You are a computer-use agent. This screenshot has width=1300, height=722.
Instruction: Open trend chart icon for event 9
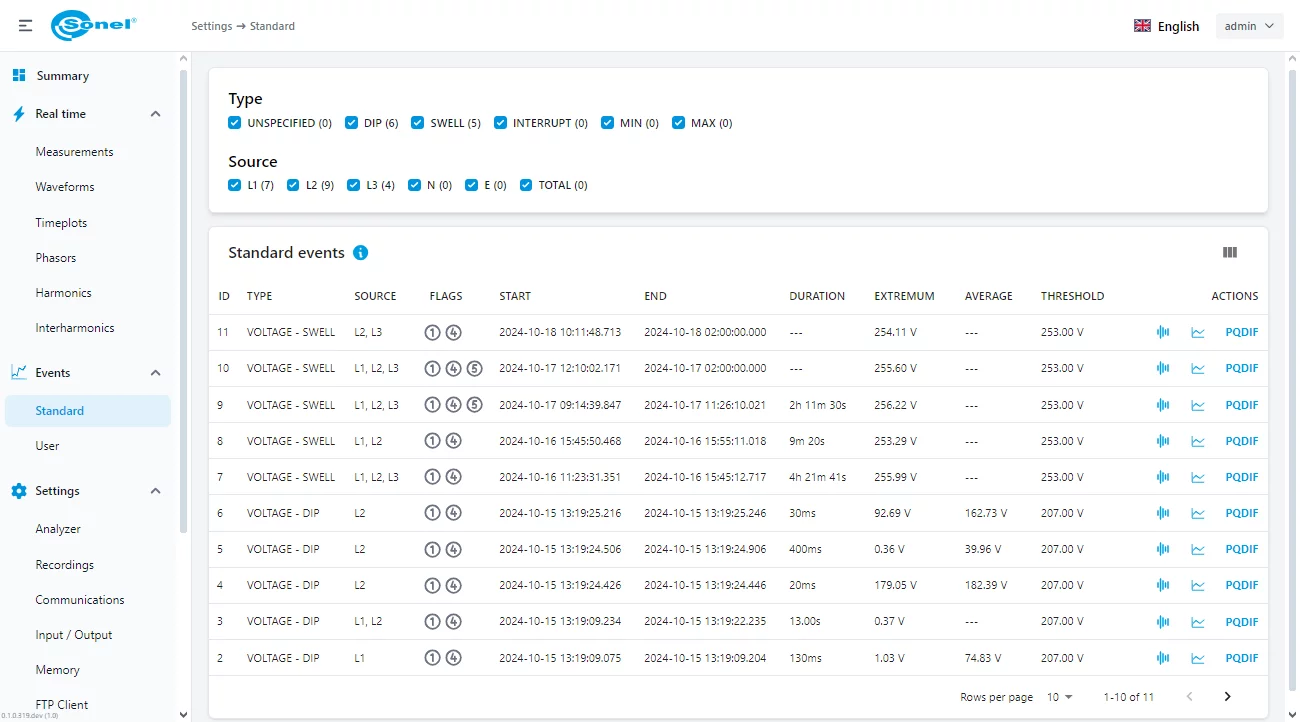[1197, 405]
